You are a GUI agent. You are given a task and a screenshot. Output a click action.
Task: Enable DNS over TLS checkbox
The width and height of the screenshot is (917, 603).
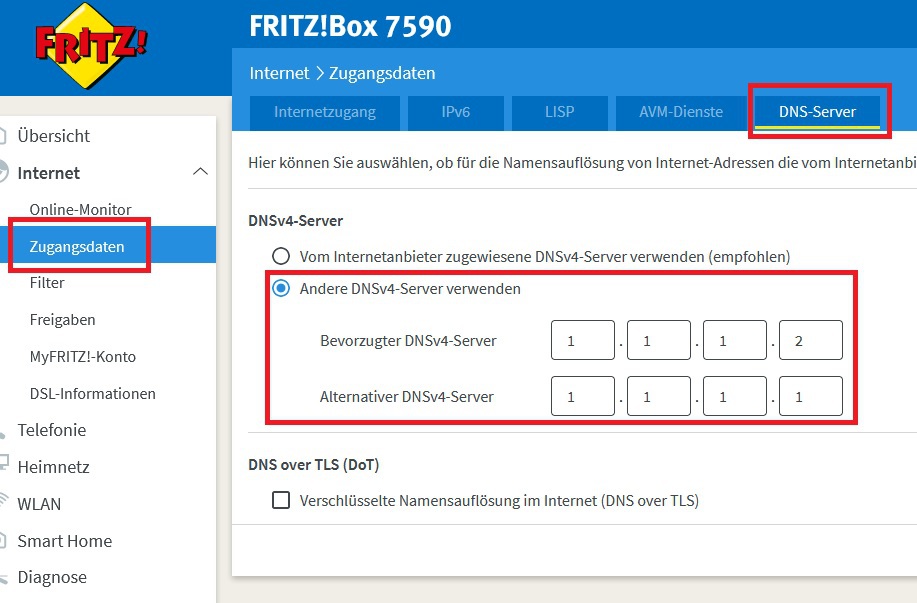pos(281,500)
